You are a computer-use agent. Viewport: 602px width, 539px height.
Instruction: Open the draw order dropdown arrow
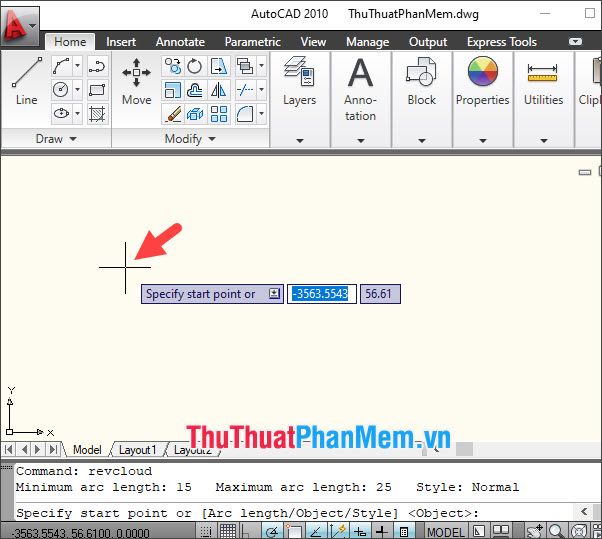click(261, 66)
